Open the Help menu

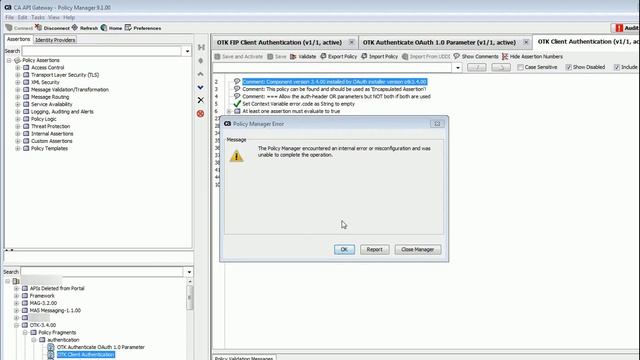pos(69,18)
